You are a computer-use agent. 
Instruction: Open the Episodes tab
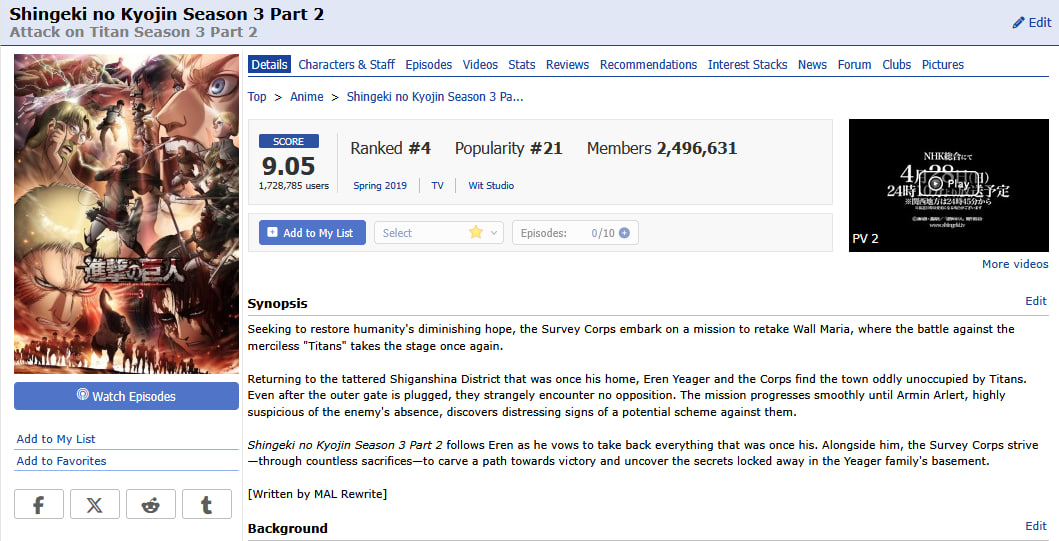428,65
